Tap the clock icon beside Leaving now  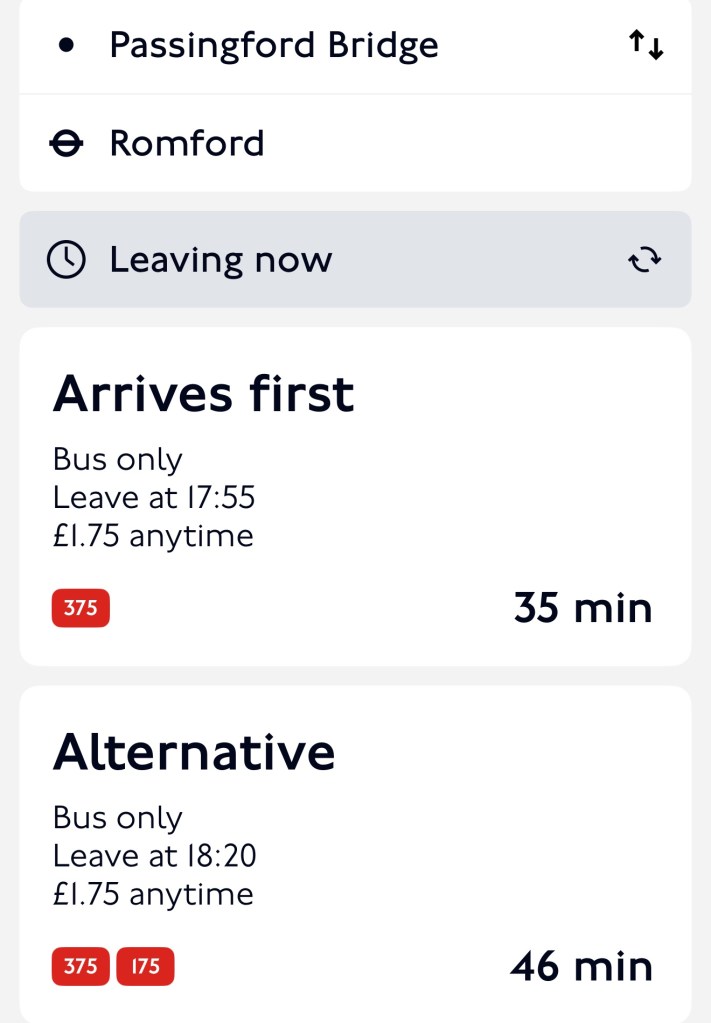[x=66, y=260]
